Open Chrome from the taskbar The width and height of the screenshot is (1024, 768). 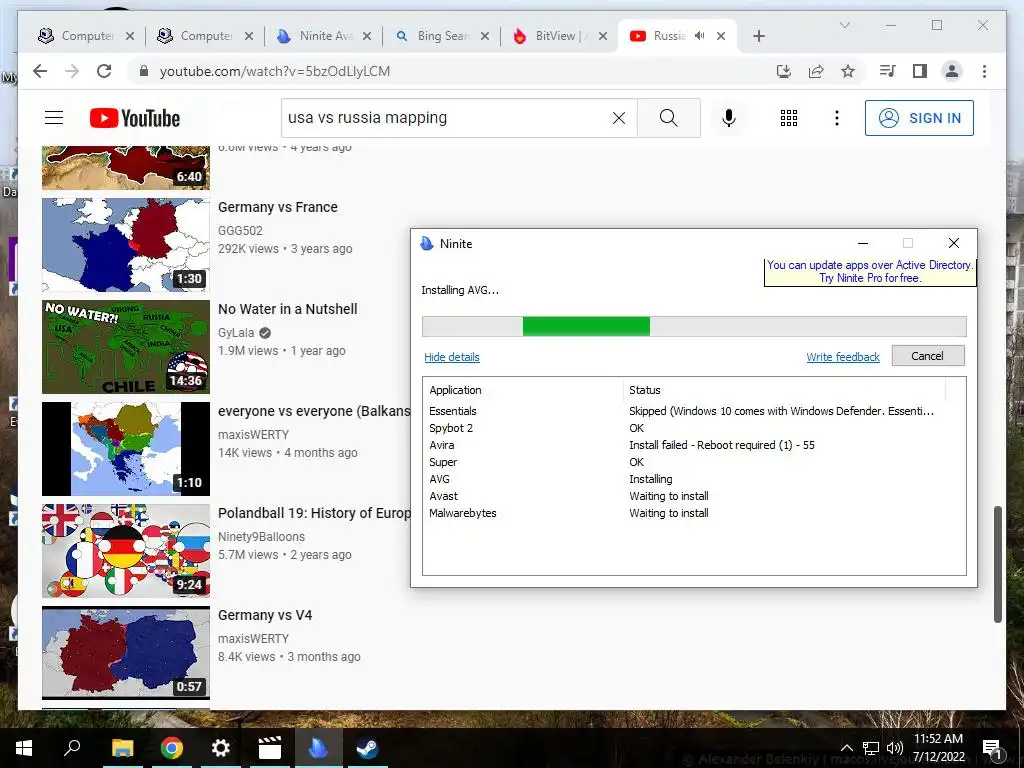point(171,748)
